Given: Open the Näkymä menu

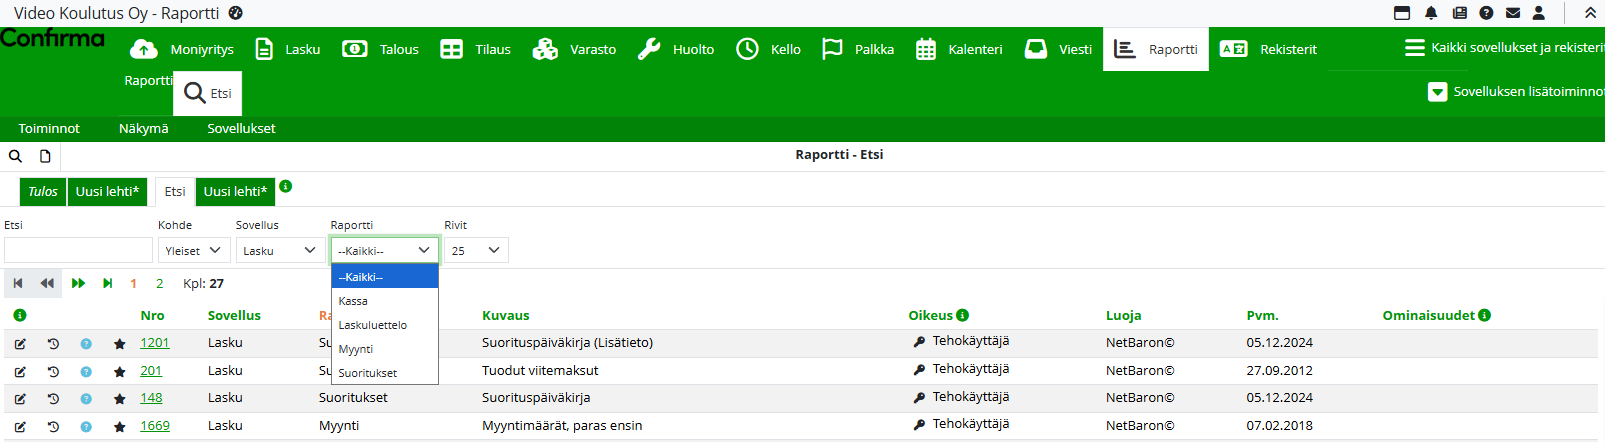Looking at the screenshot, I should coord(143,129).
